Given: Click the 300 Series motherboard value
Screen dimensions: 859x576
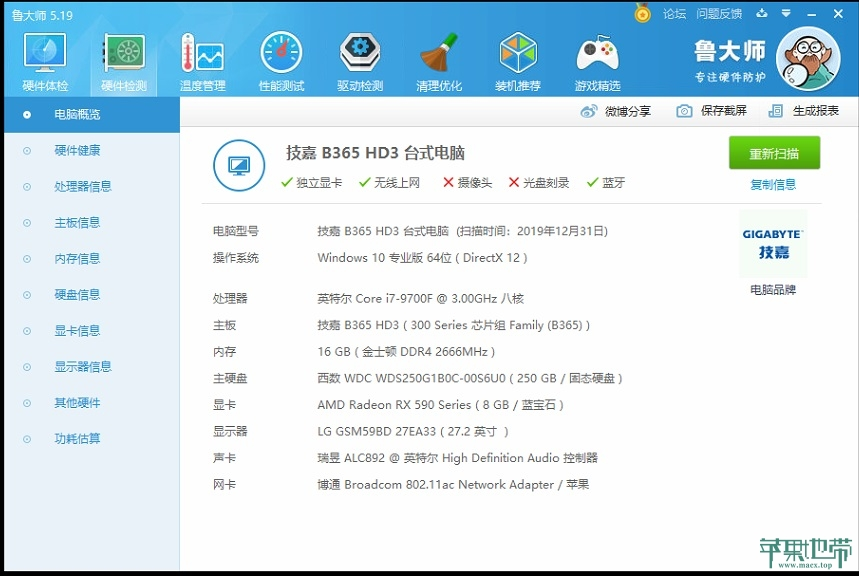Looking at the screenshot, I should (454, 325).
